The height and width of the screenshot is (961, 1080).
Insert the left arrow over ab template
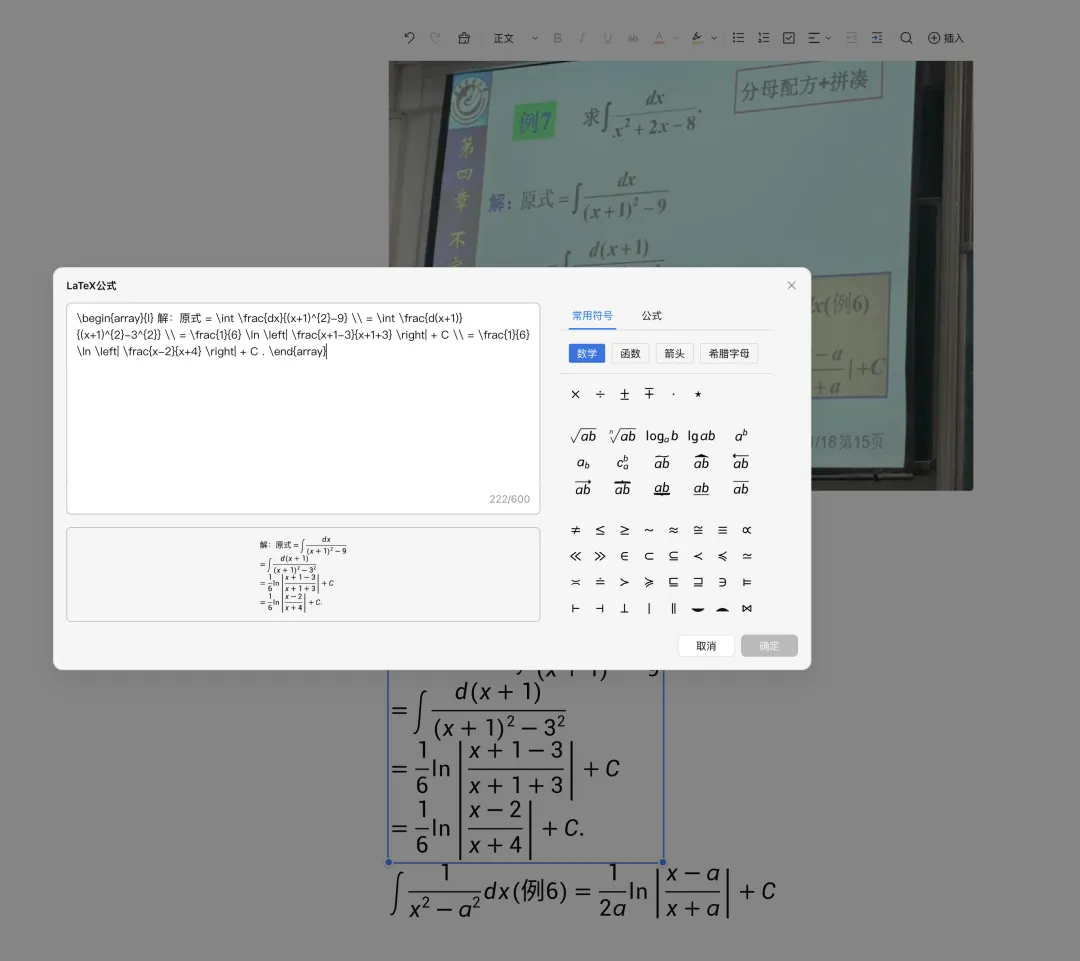click(x=740, y=462)
